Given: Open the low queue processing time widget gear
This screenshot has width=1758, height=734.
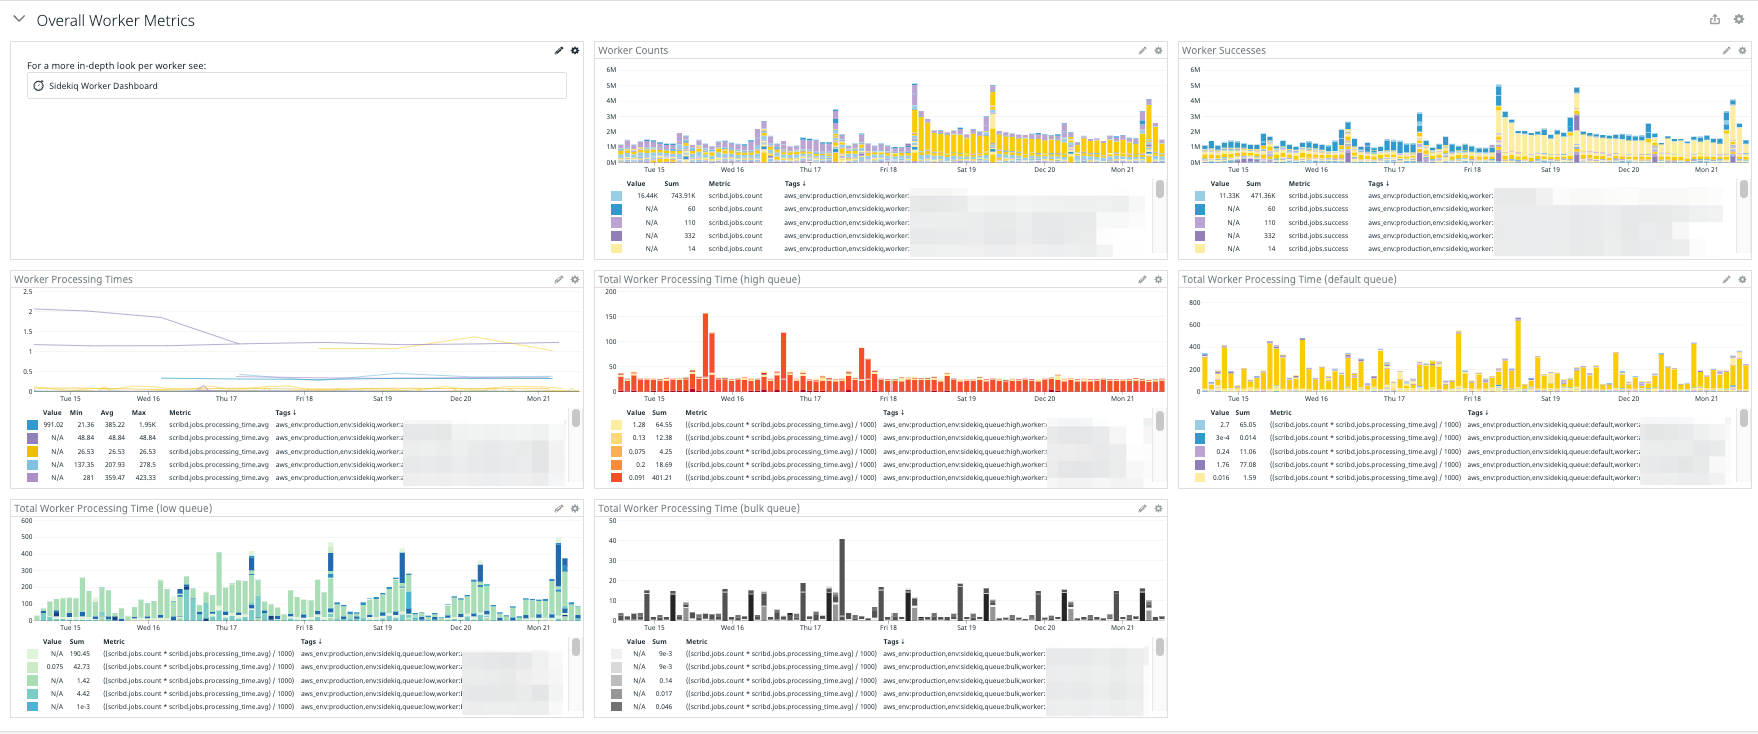Looking at the screenshot, I should 575,508.
